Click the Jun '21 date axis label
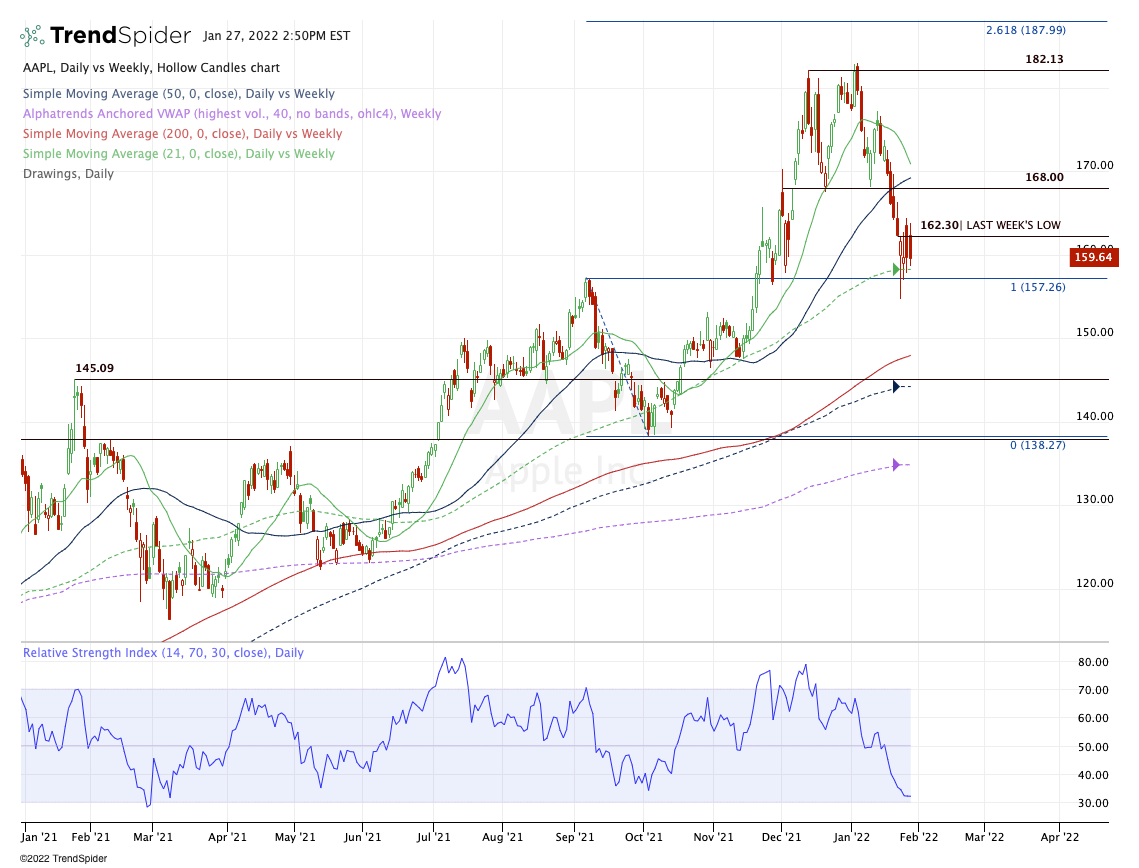Image resolution: width=1139 pixels, height=868 pixels. pos(362,837)
